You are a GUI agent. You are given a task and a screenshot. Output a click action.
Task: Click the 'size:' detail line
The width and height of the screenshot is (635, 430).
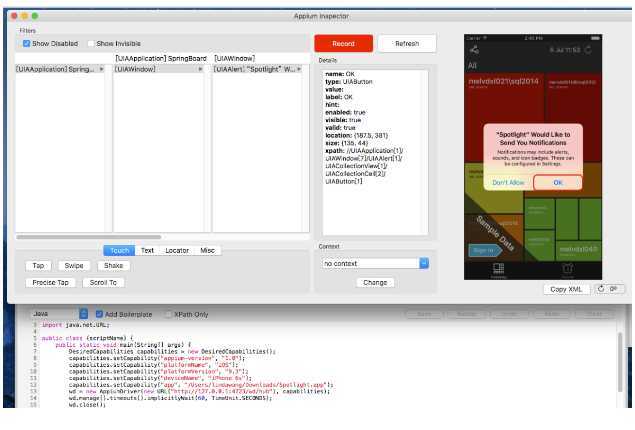pos(346,143)
